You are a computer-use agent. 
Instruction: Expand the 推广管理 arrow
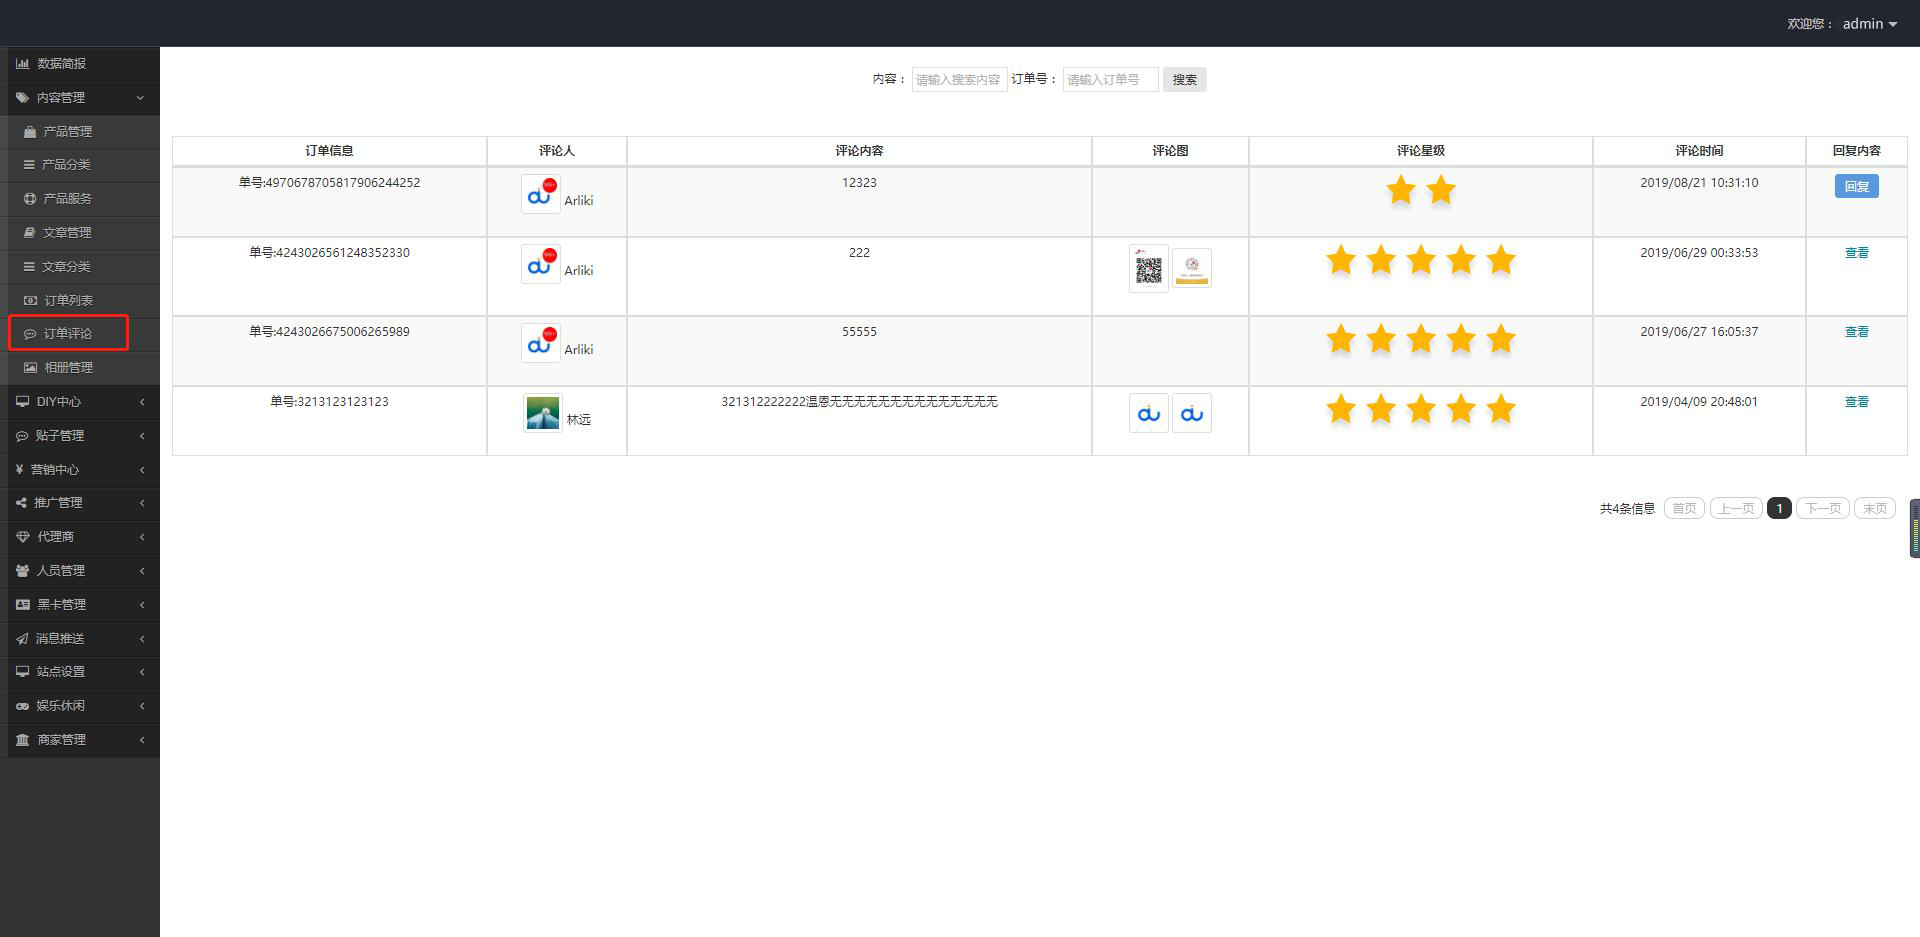[x=142, y=503]
